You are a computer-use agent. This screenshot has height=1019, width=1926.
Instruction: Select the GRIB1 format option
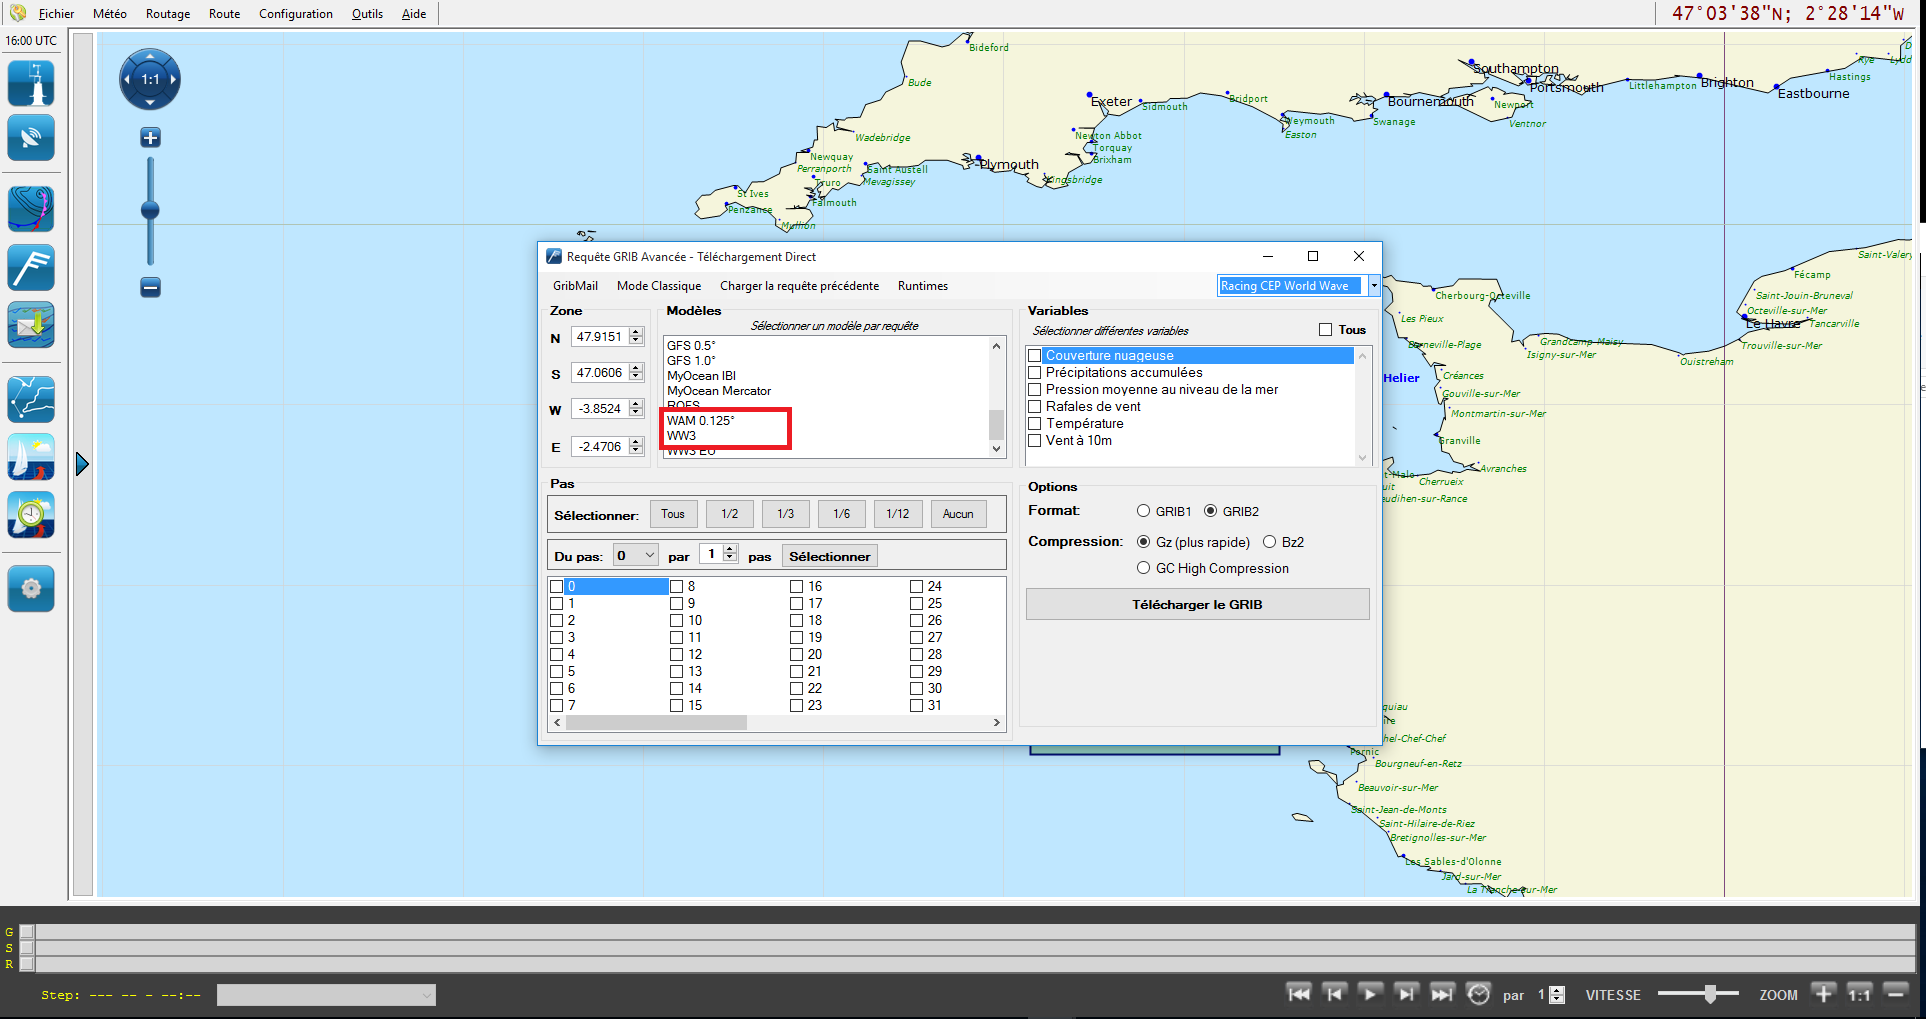click(x=1143, y=511)
